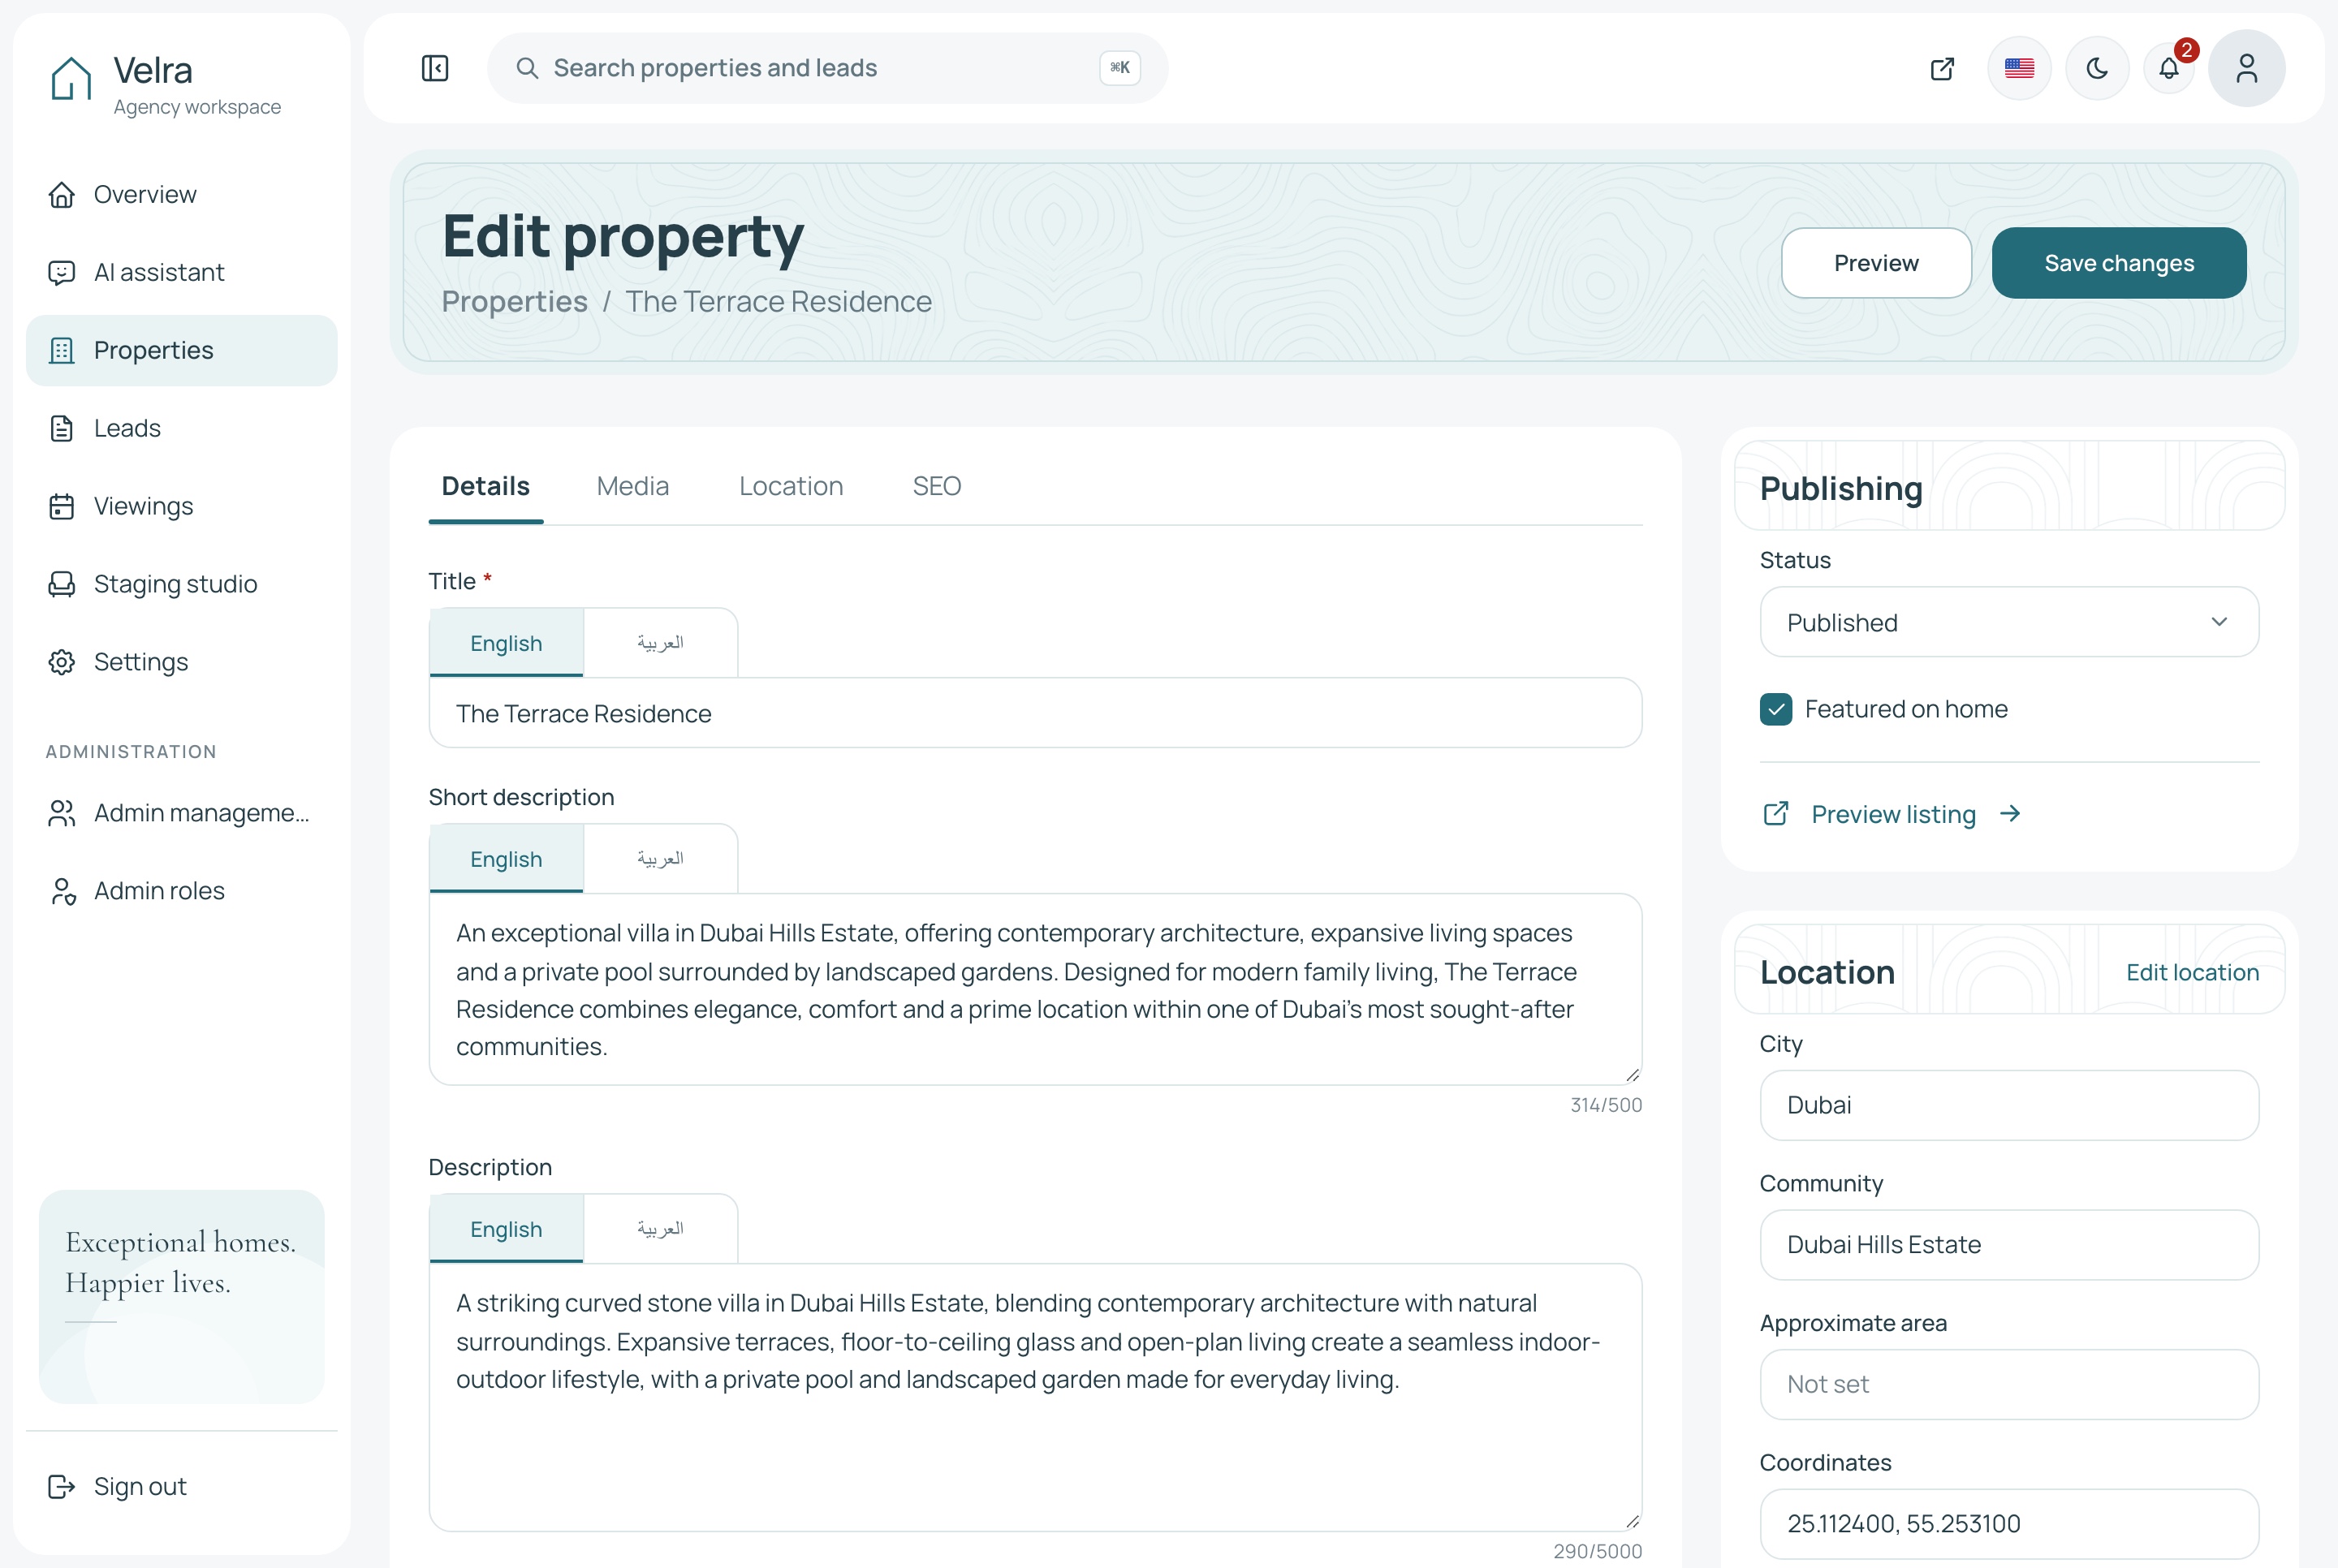Click the search magnifier icon
The height and width of the screenshot is (1568, 2338).
point(527,68)
